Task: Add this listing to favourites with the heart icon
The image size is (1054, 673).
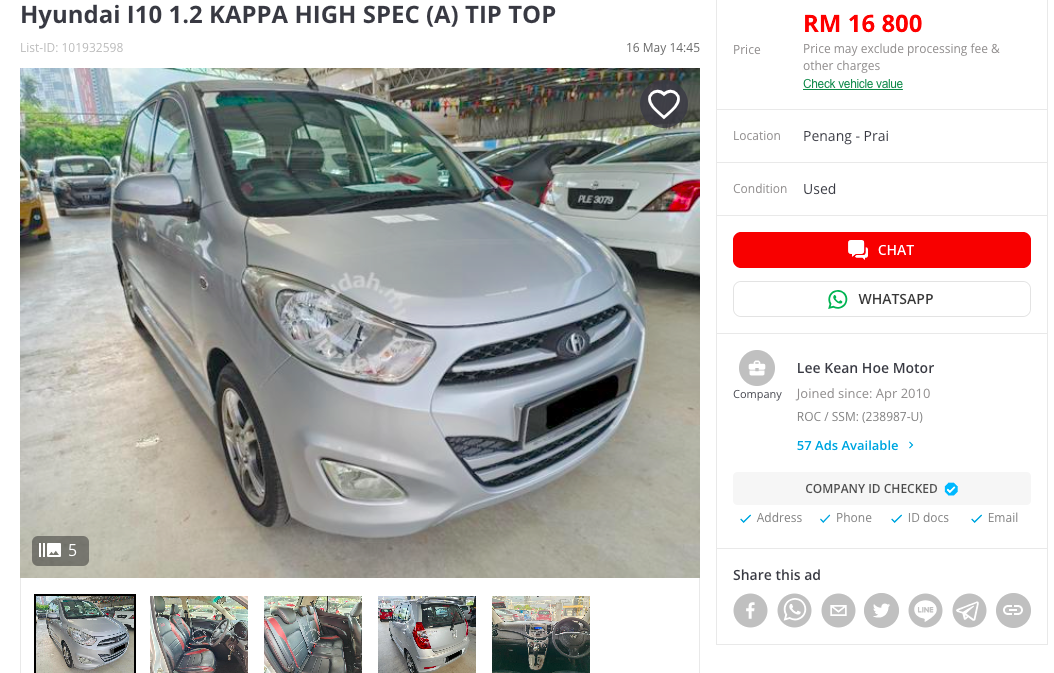Action: point(663,104)
